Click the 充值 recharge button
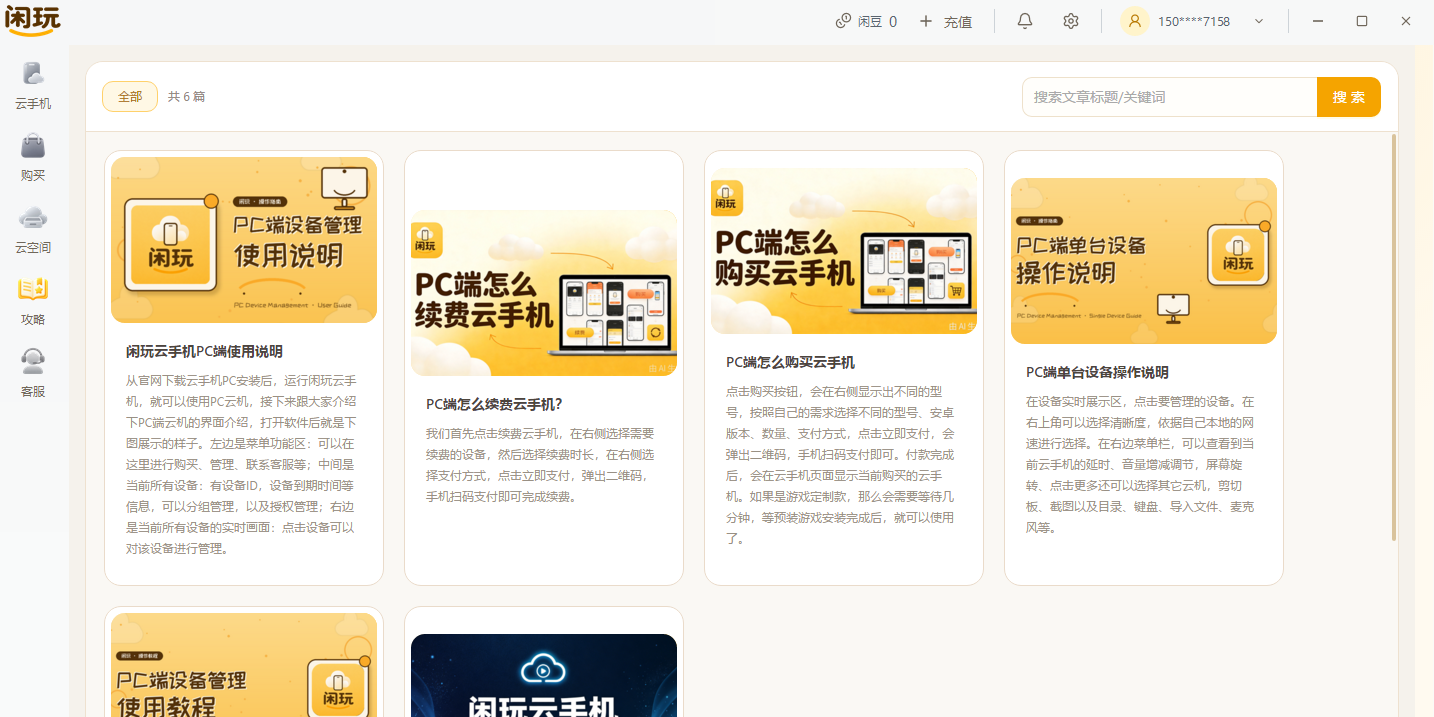Image resolution: width=1434 pixels, height=717 pixels. 946,21
